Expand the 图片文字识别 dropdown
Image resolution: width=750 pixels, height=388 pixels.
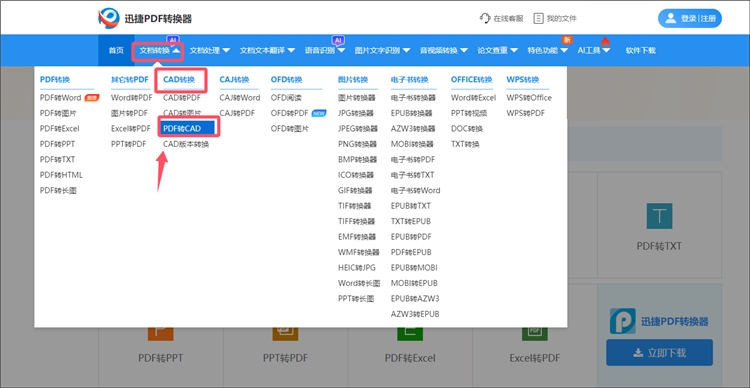tap(382, 50)
